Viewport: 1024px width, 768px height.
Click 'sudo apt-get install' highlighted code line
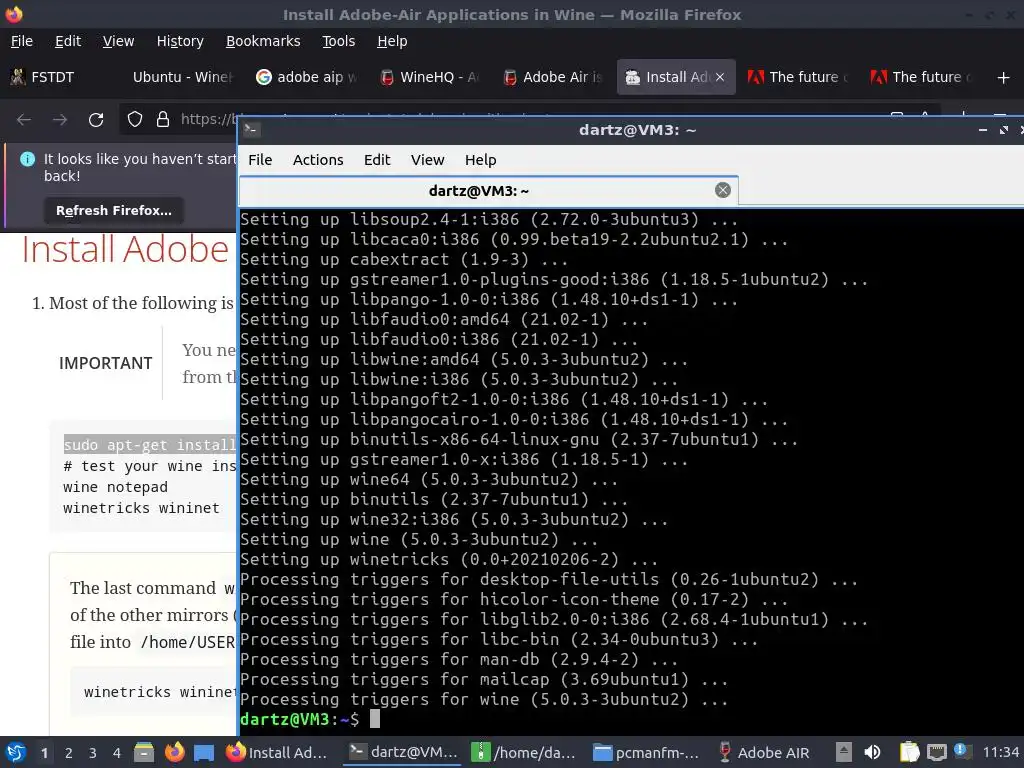(x=150, y=445)
